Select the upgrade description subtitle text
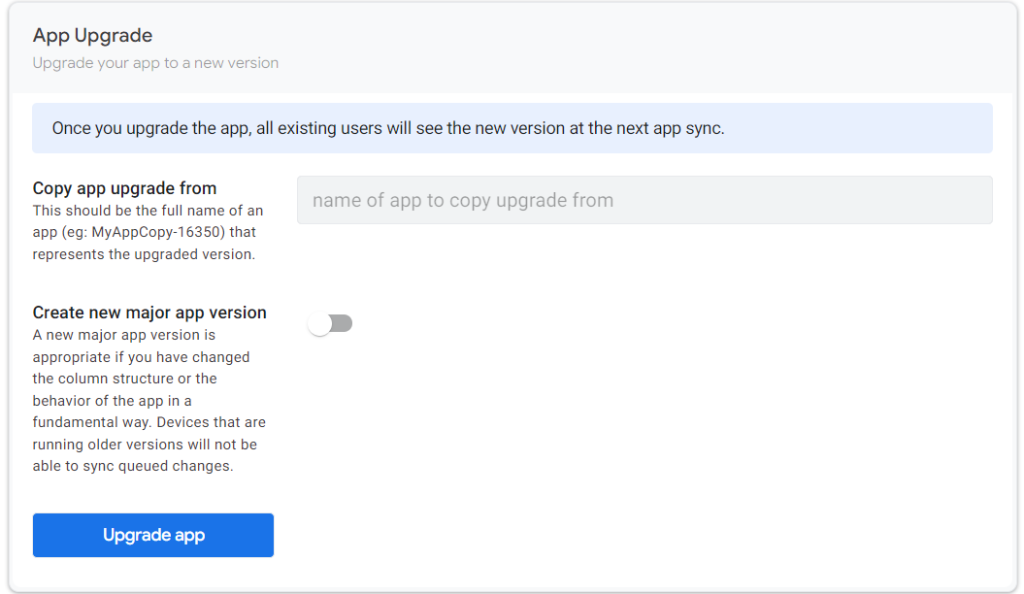Image resolution: width=1024 pixels, height=594 pixels. 155,62
